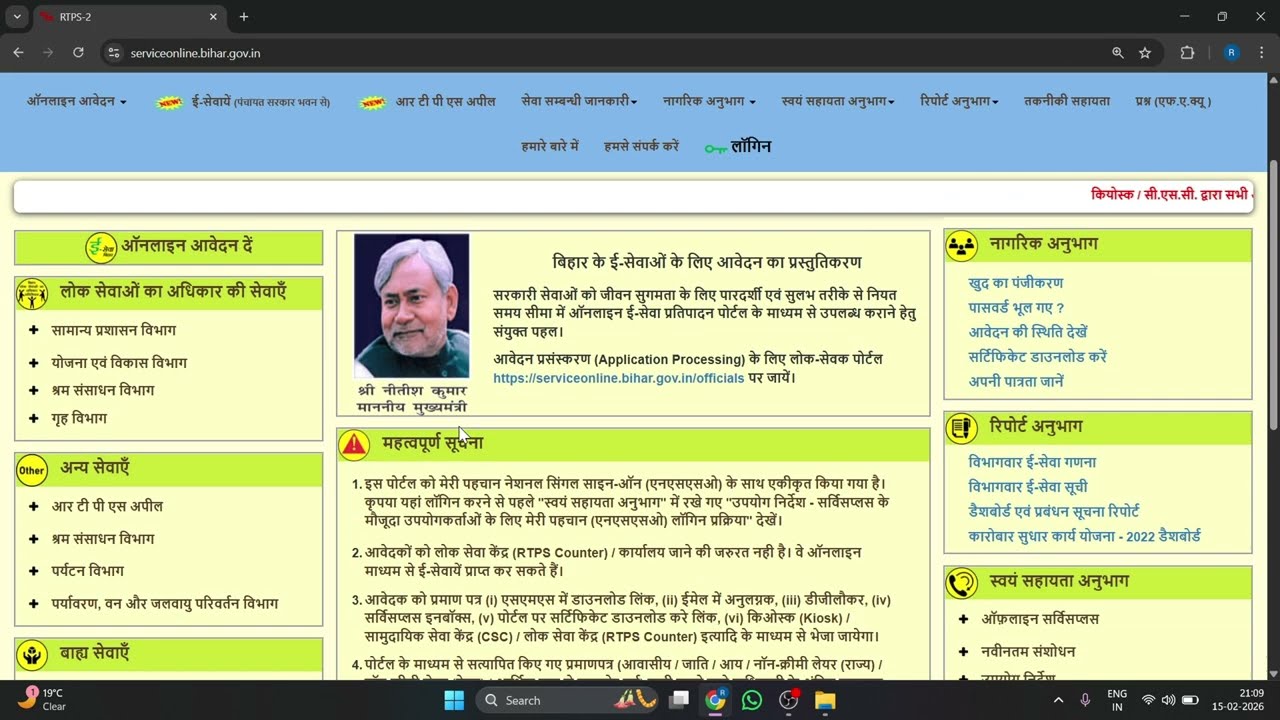Open a new browser tab
Screen dimensions: 1280x720
click(x=244, y=17)
